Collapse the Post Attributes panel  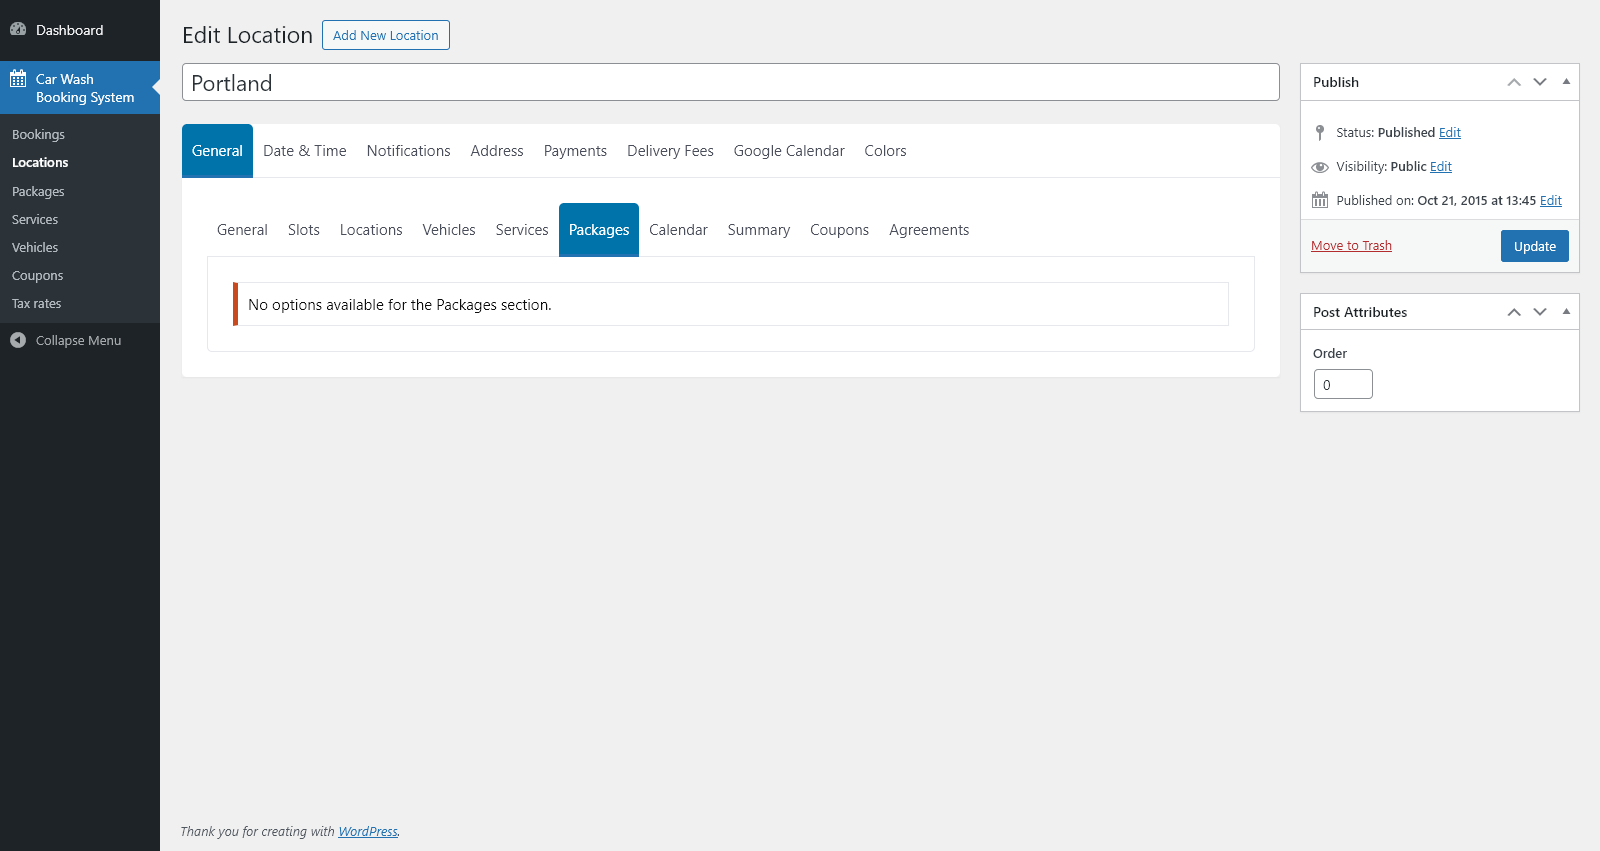coord(1566,312)
